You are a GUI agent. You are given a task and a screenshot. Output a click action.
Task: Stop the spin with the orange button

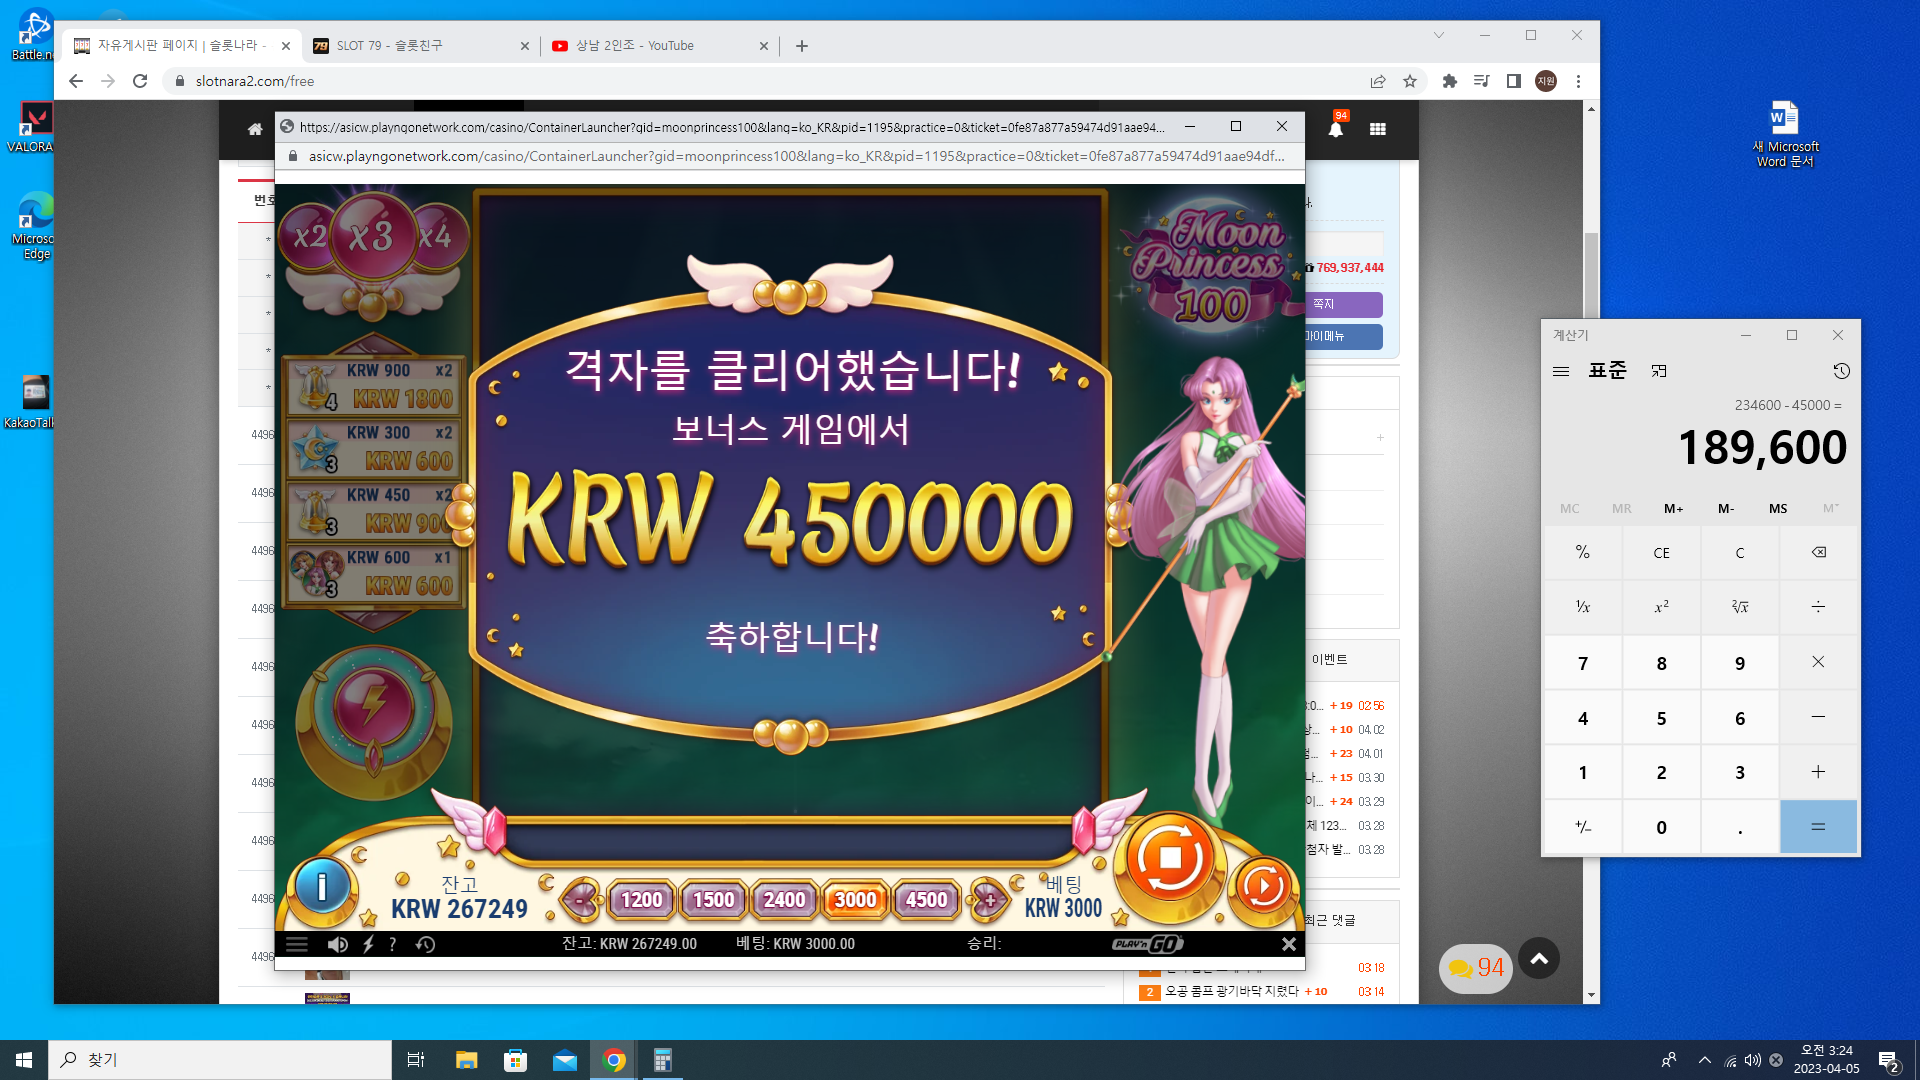pos(1170,858)
